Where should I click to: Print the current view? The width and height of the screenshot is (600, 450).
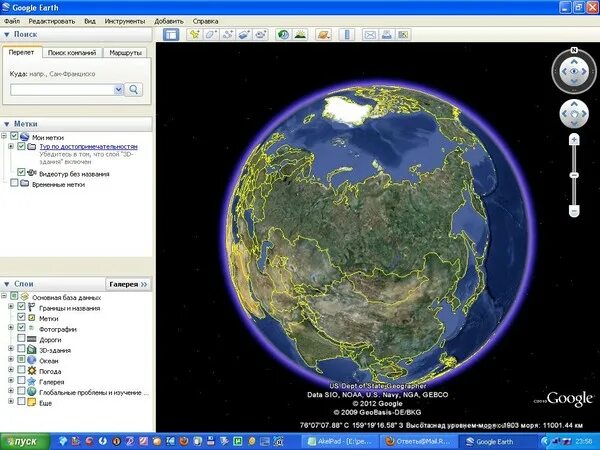click(x=386, y=35)
